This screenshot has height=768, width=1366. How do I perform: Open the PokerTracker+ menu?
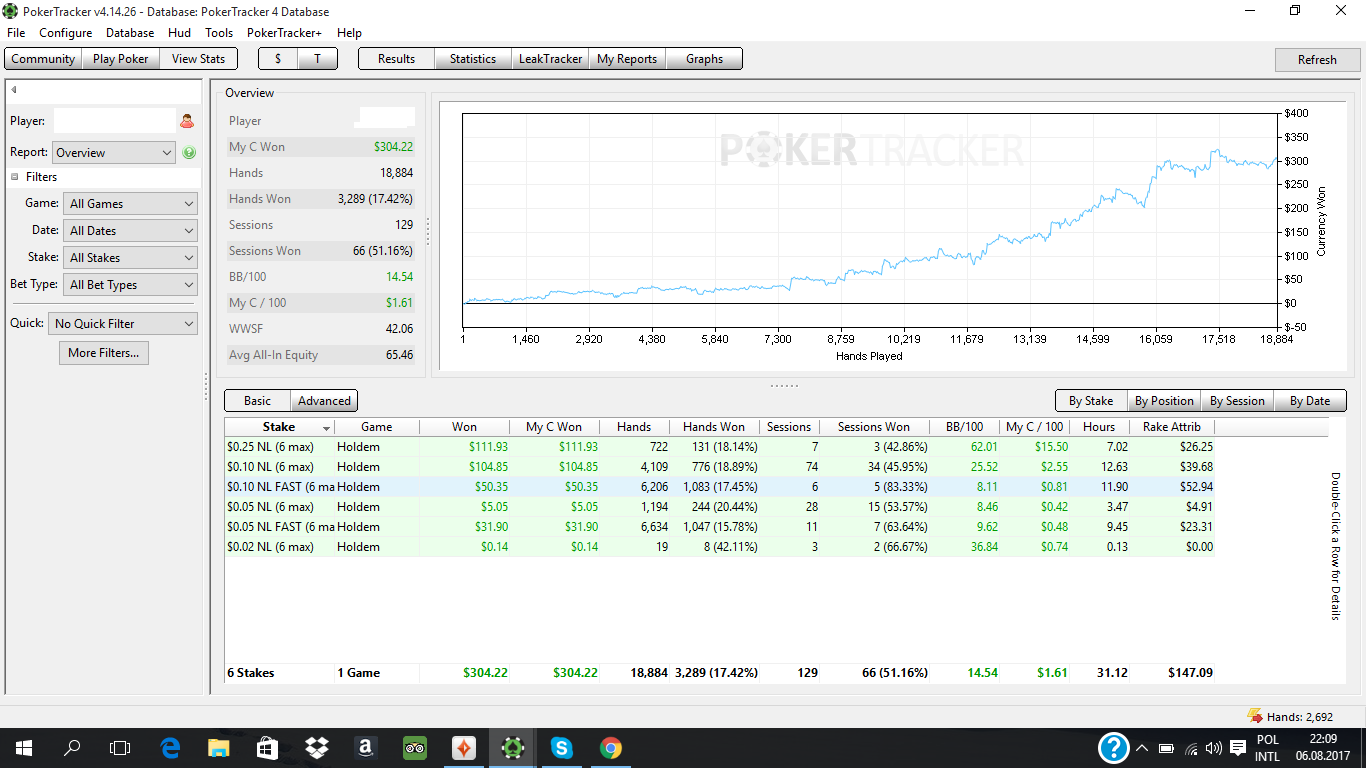[x=284, y=33]
